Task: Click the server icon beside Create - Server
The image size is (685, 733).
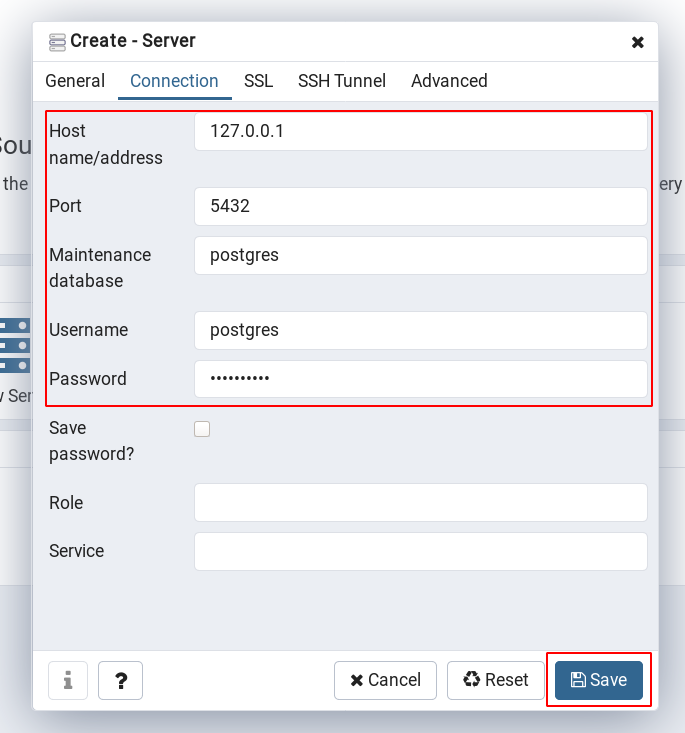Action: [57, 42]
